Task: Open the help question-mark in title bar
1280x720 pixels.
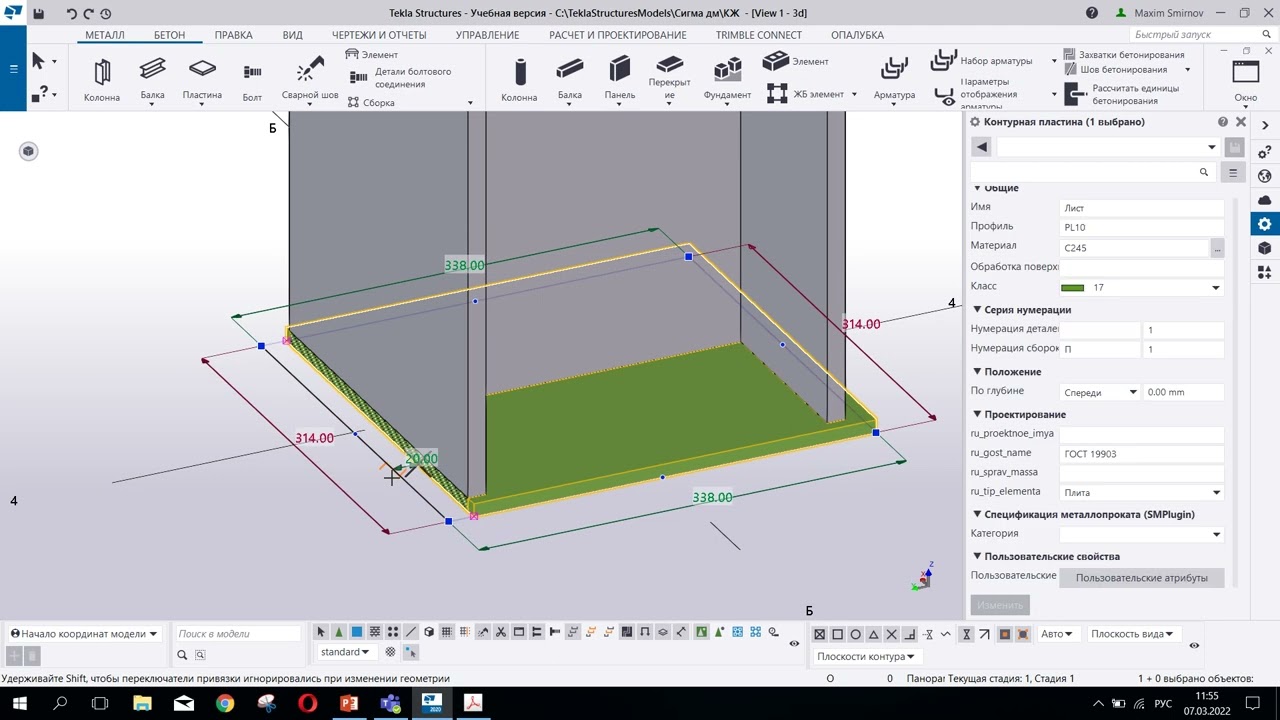Action: coord(1092,13)
